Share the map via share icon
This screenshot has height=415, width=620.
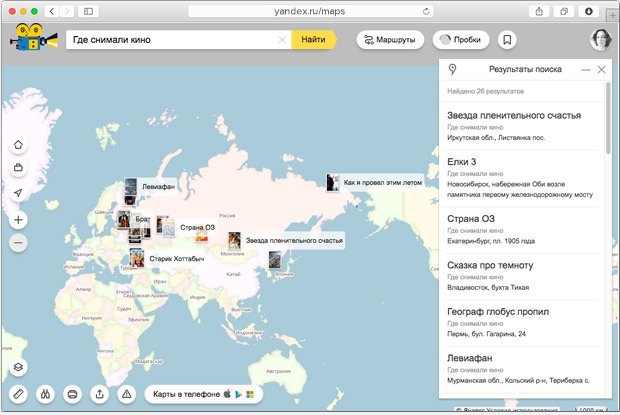(100, 394)
